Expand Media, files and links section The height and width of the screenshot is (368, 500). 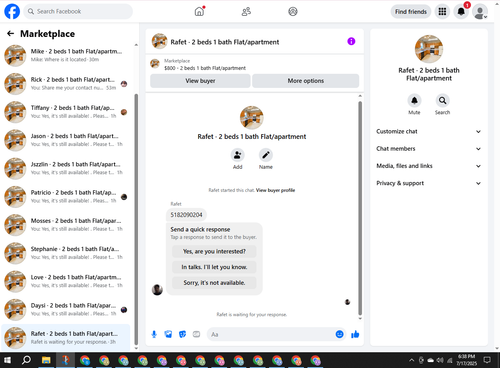pyautogui.click(x=429, y=166)
